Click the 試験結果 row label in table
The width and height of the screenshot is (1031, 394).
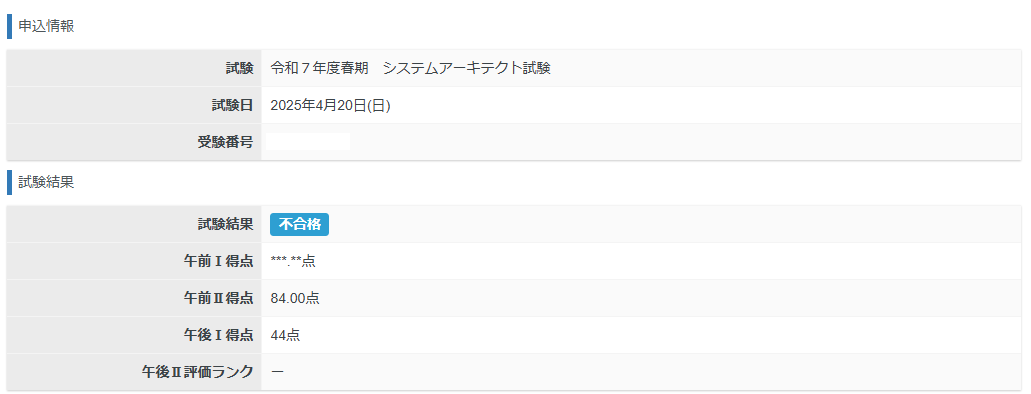click(226, 224)
